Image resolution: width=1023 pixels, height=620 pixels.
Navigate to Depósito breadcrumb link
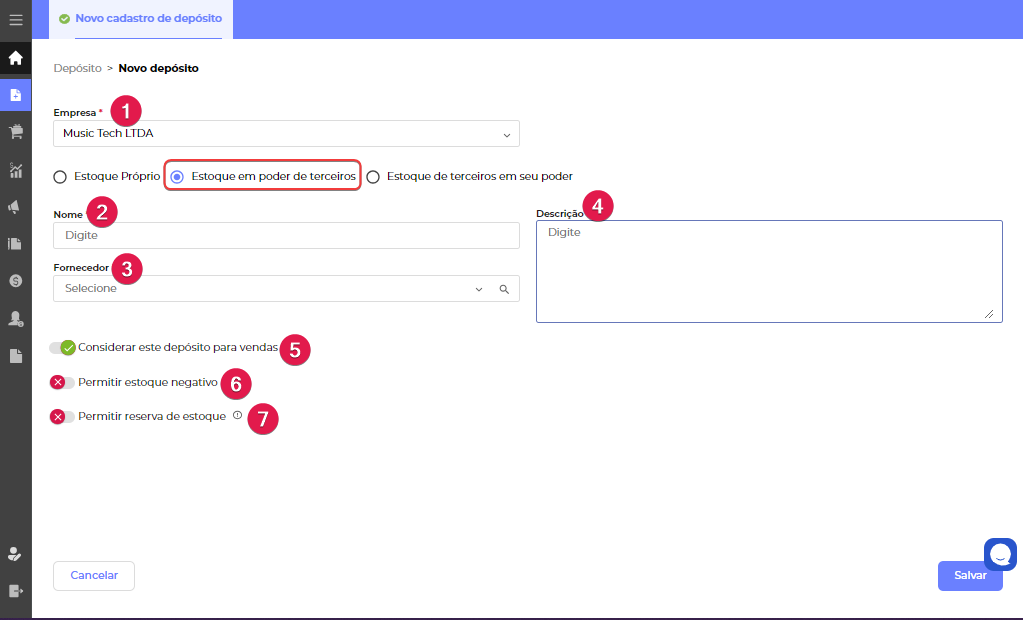click(x=77, y=68)
